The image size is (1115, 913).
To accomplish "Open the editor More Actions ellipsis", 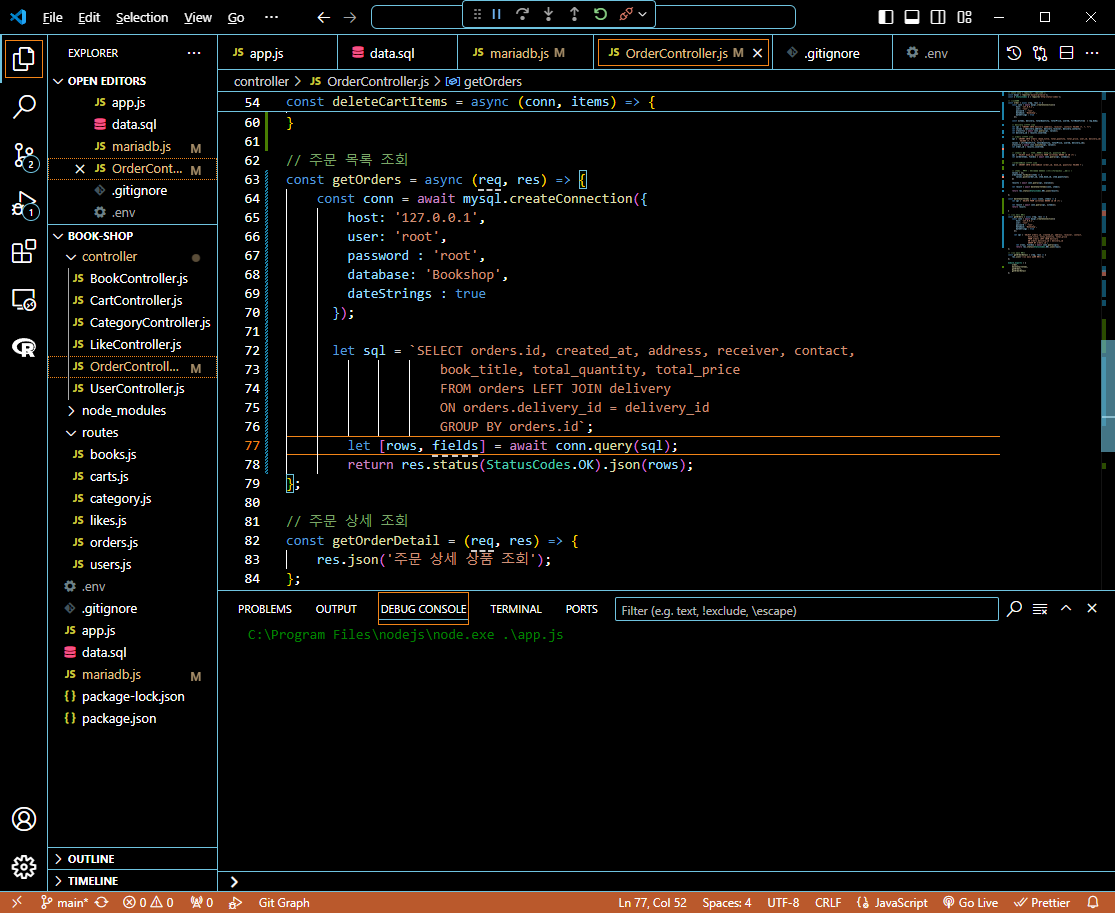I will click(x=1092, y=53).
